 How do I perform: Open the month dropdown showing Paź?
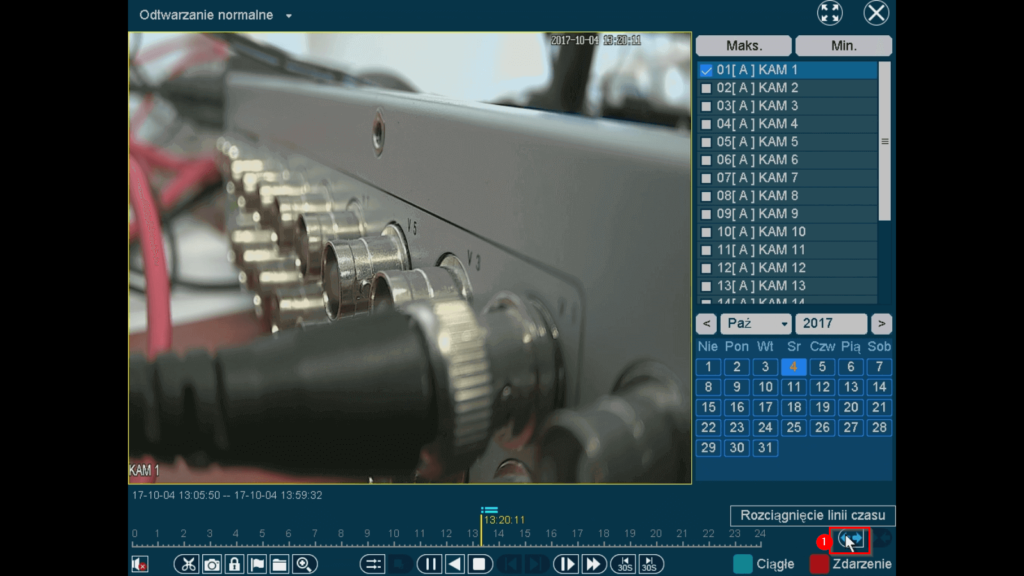pyautogui.click(x=755, y=324)
